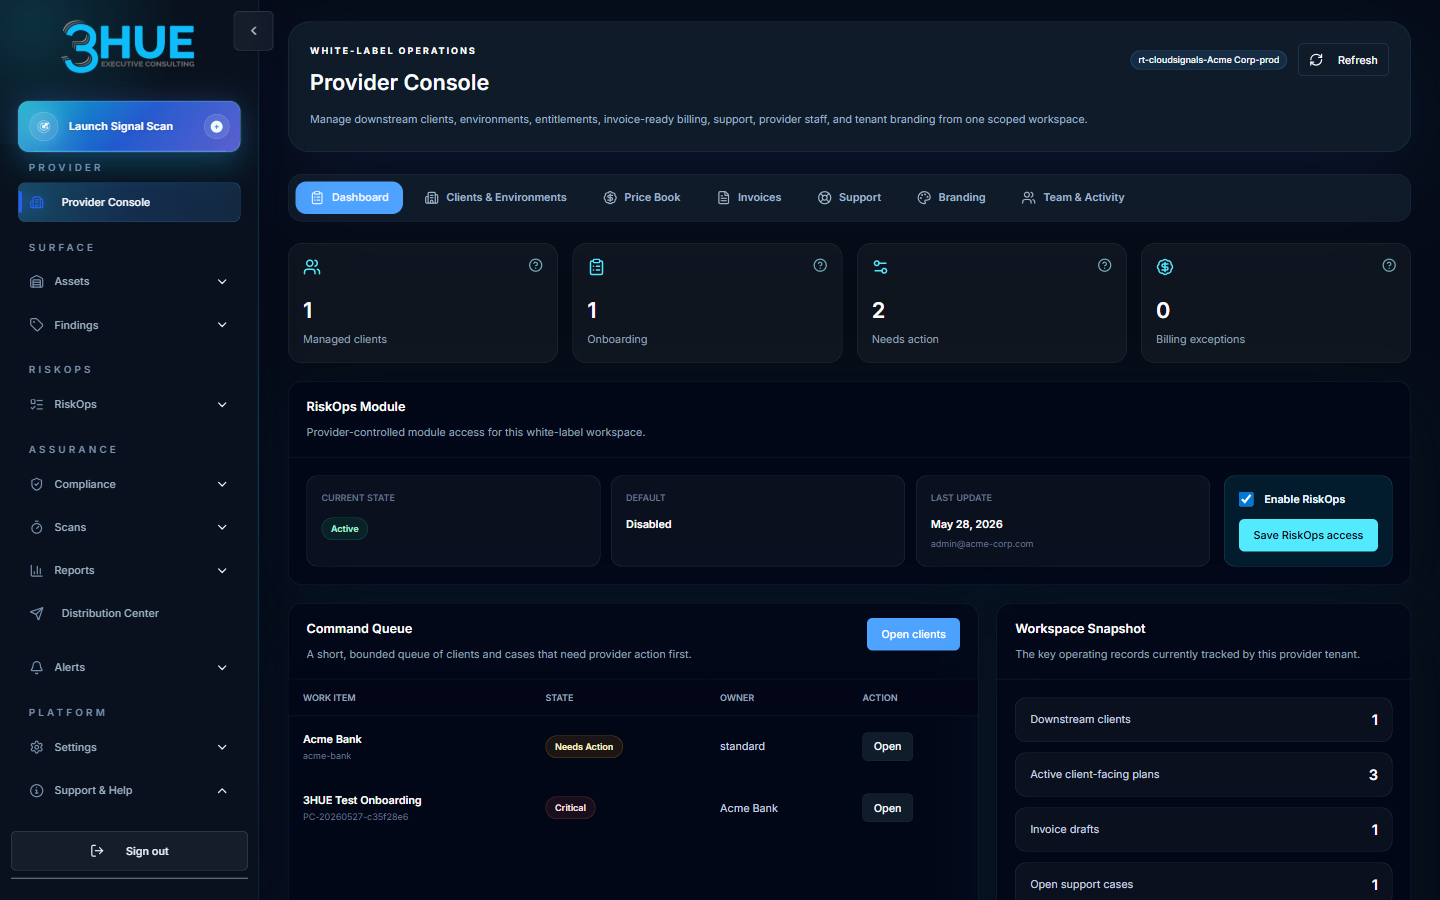This screenshot has height=900, width=1440.
Task: Click the Needs action sliders icon
Action: [x=880, y=267]
